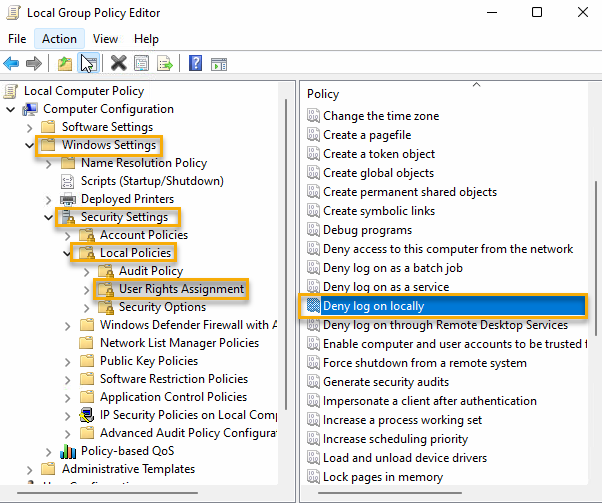Click the Back arrow toolbar icon
Screen dimensions: 602x503
[x=11, y=63]
